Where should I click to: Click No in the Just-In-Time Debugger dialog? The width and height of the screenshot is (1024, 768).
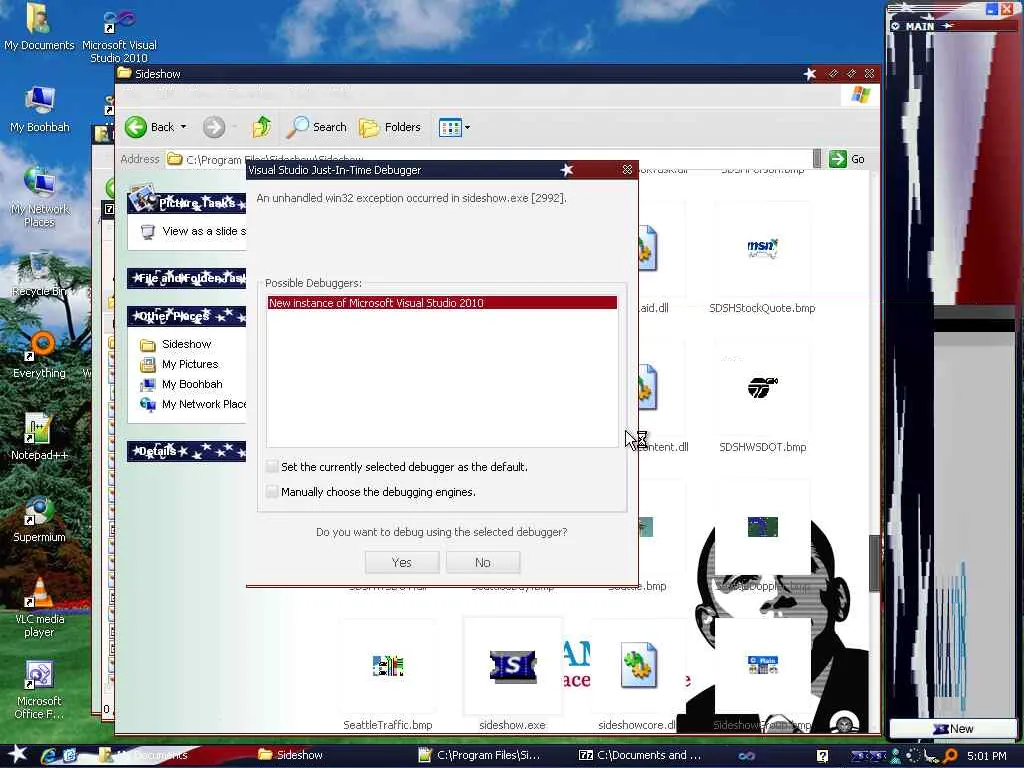point(483,562)
